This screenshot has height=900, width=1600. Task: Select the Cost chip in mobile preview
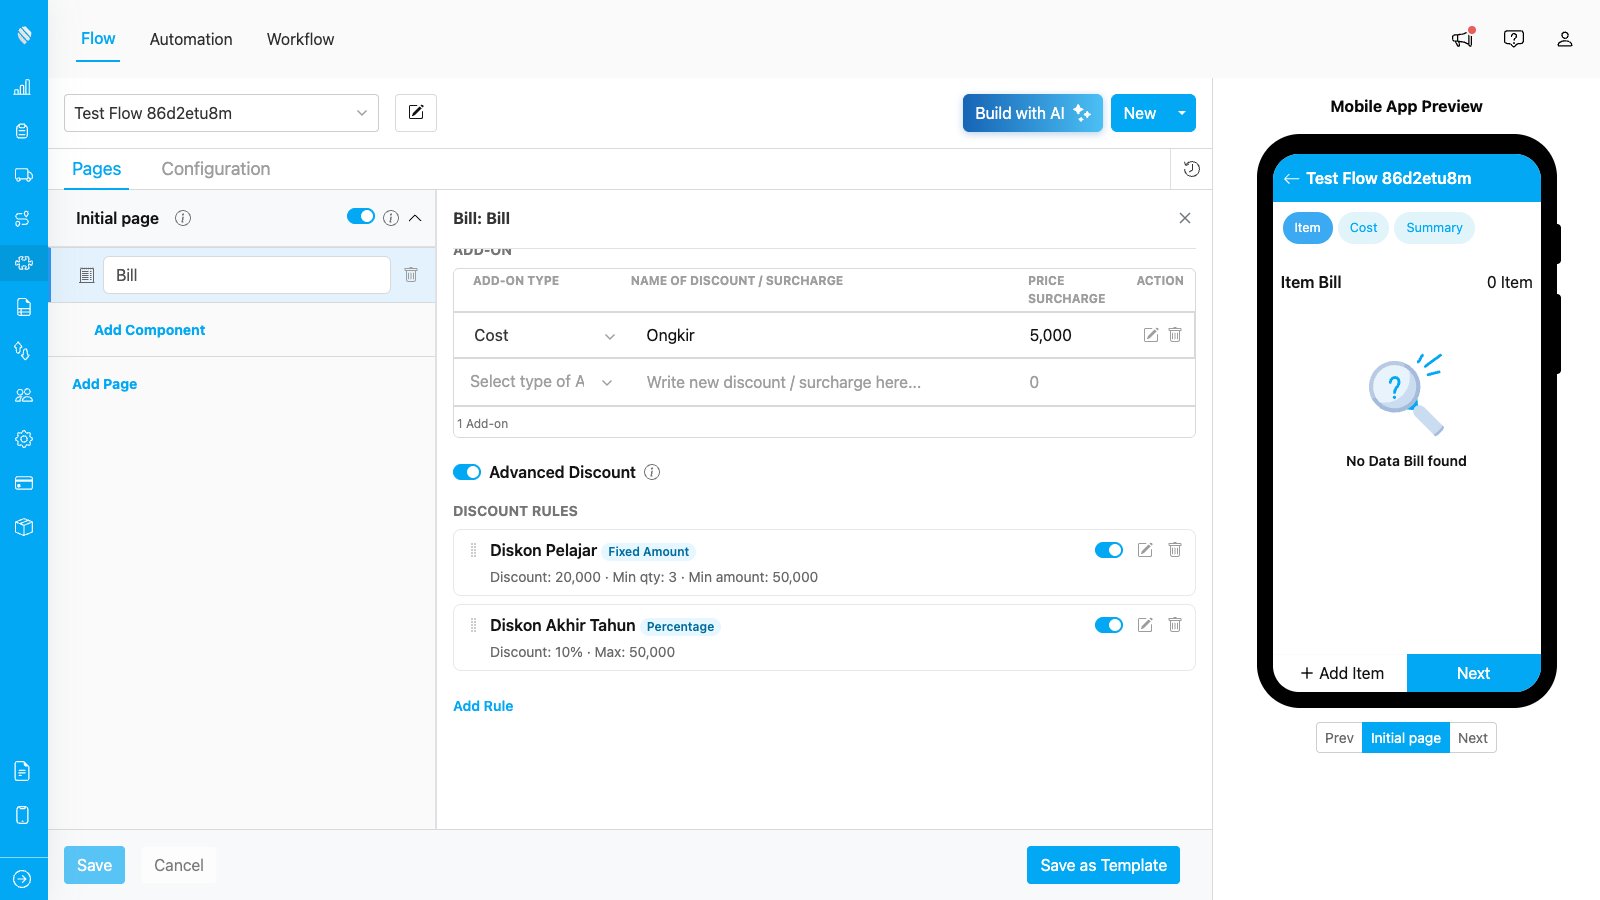[1363, 228]
